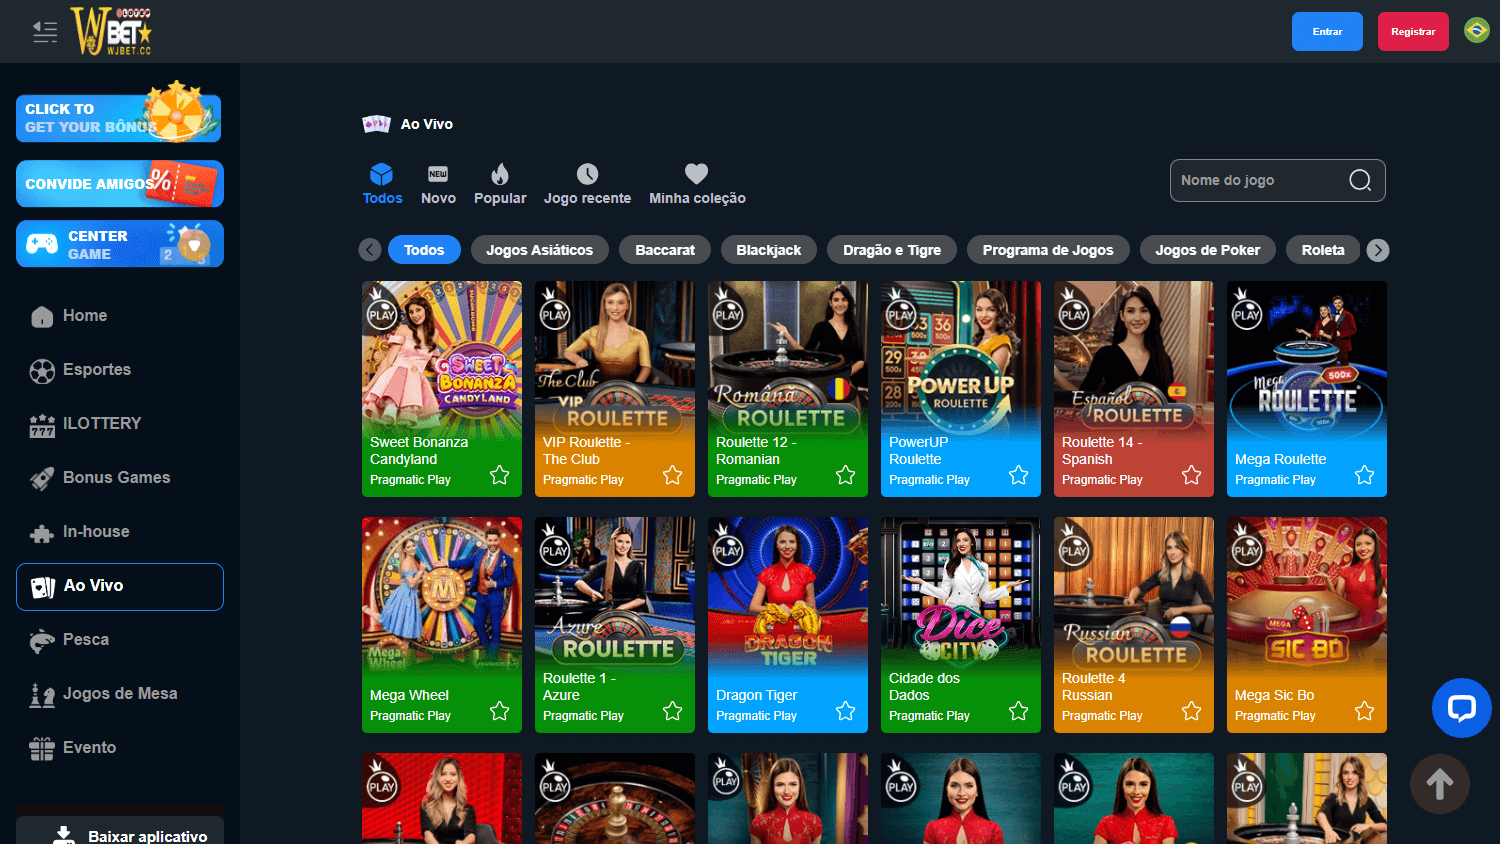Click the Esportes sidebar icon
Screen dimensions: 1500x844
[42, 370]
